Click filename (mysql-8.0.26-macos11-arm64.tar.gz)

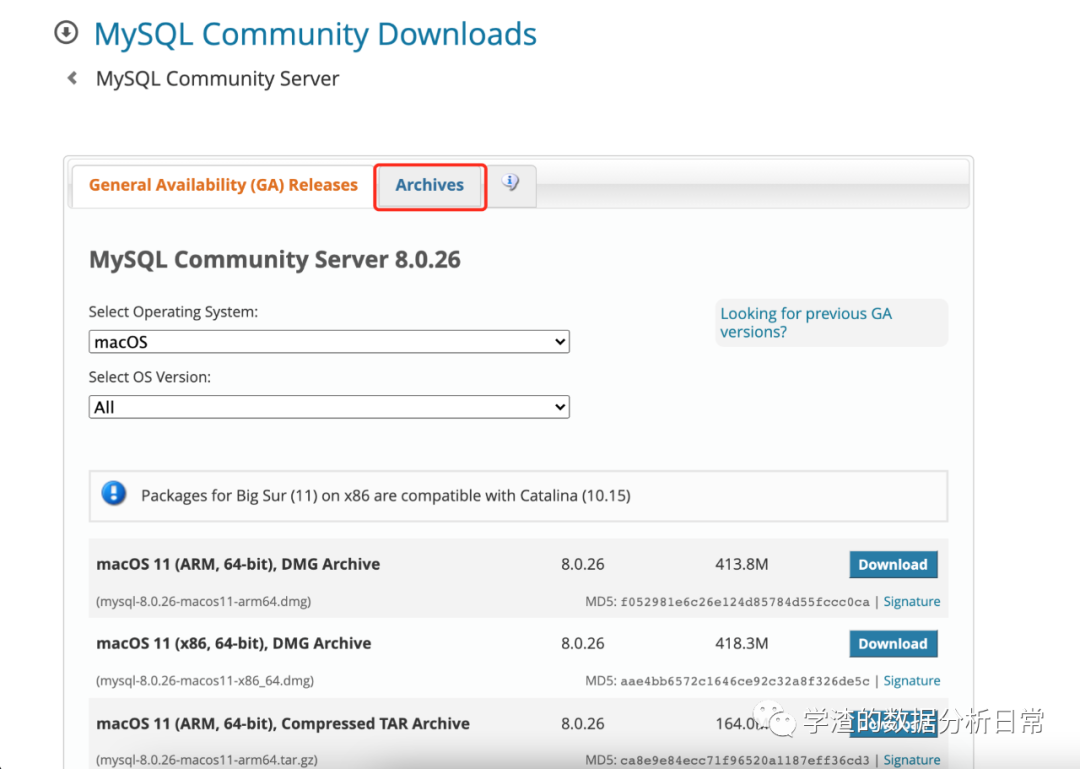(x=207, y=760)
